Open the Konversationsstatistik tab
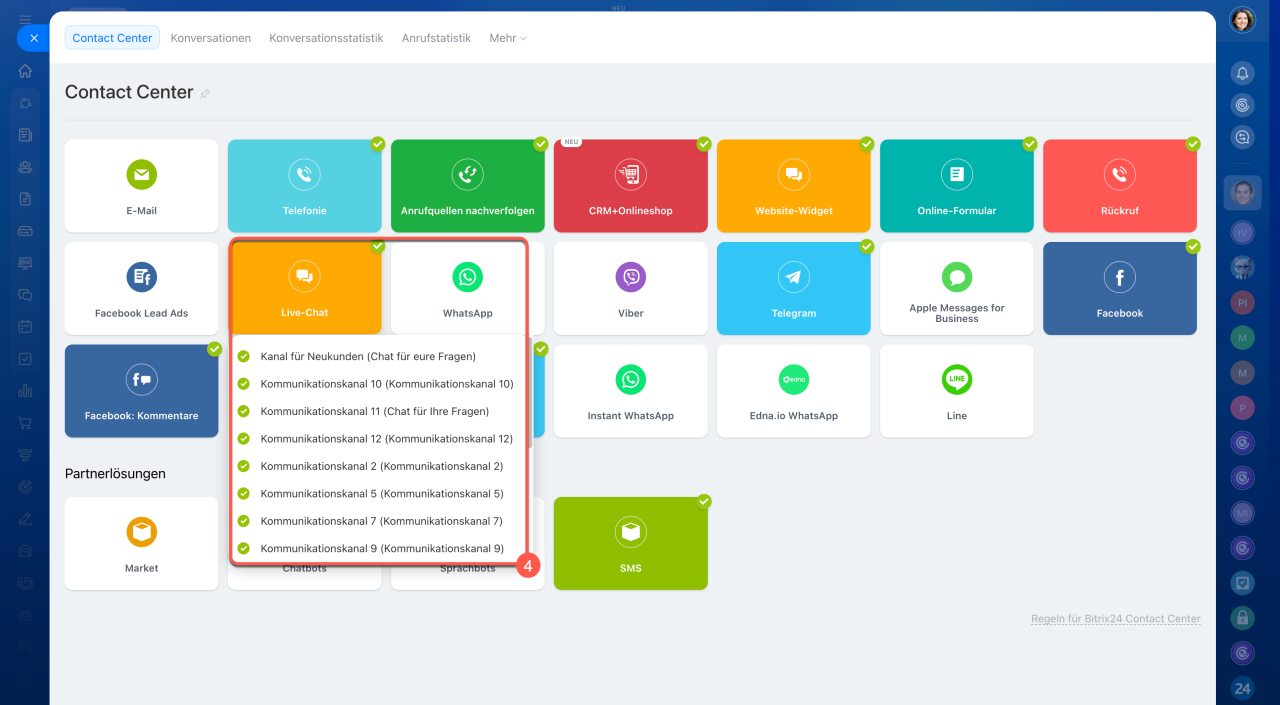This screenshot has width=1280, height=705. 326,38
